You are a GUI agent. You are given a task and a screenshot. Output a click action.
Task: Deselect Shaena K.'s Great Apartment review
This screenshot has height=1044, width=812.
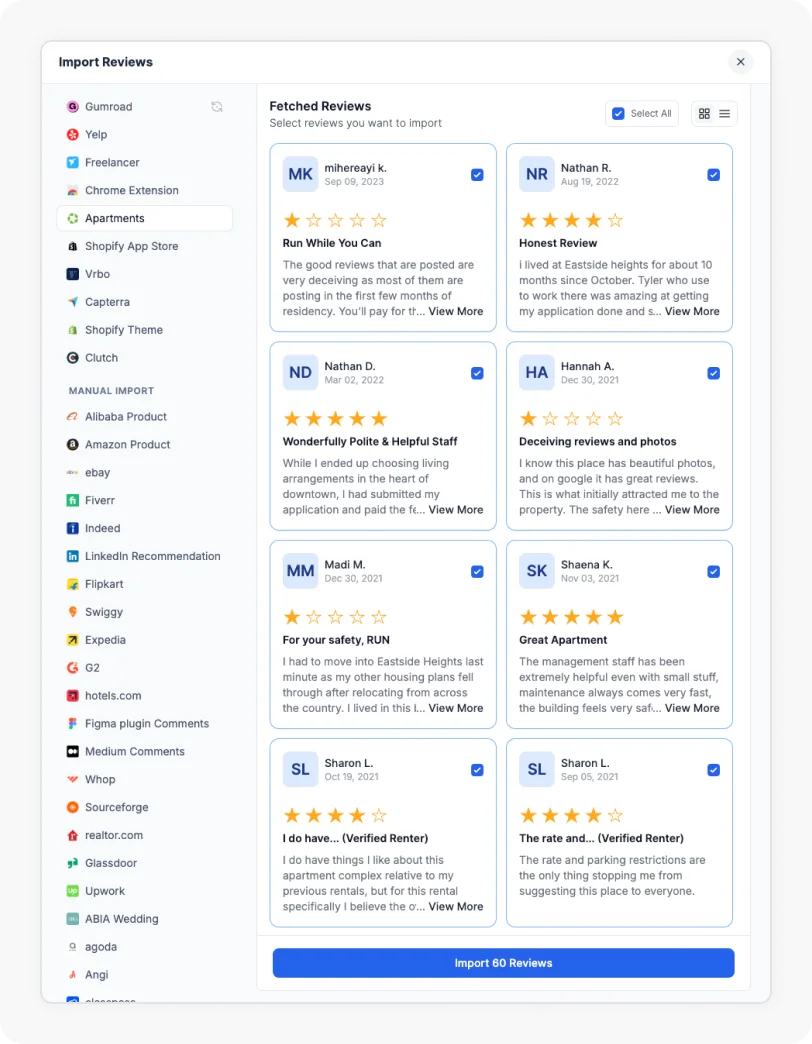coord(714,571)
